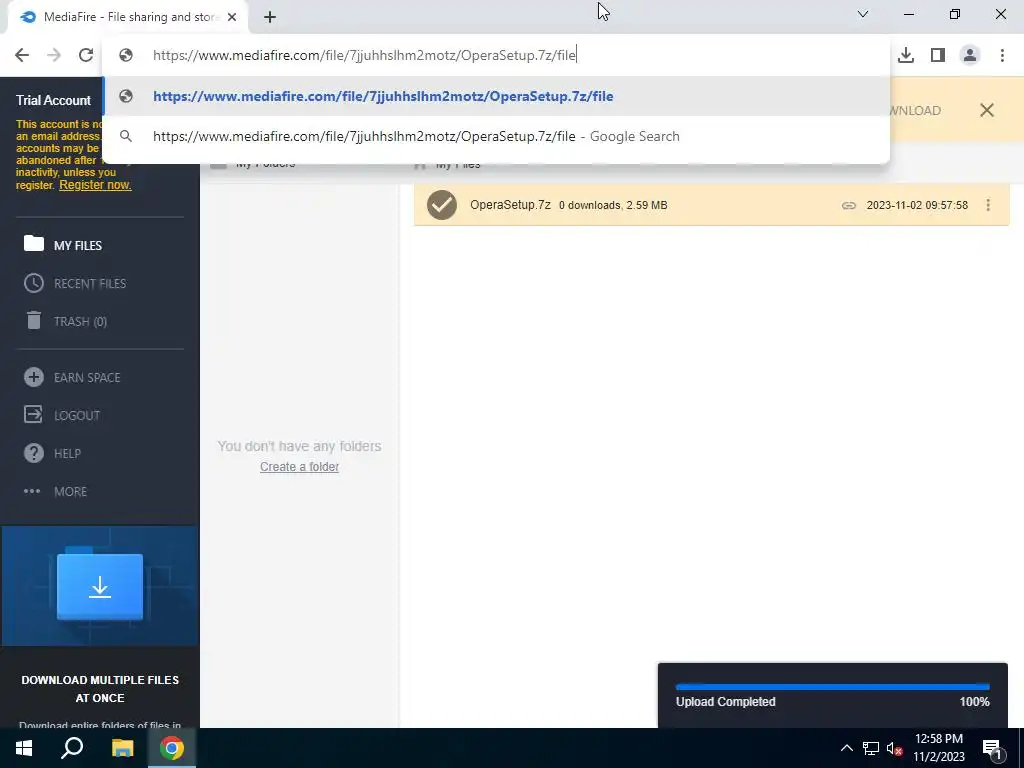The width and height of the screenshot is (1024, 768).
Task: Click the More ellipsis icon
Action: [x=32, y=491]
